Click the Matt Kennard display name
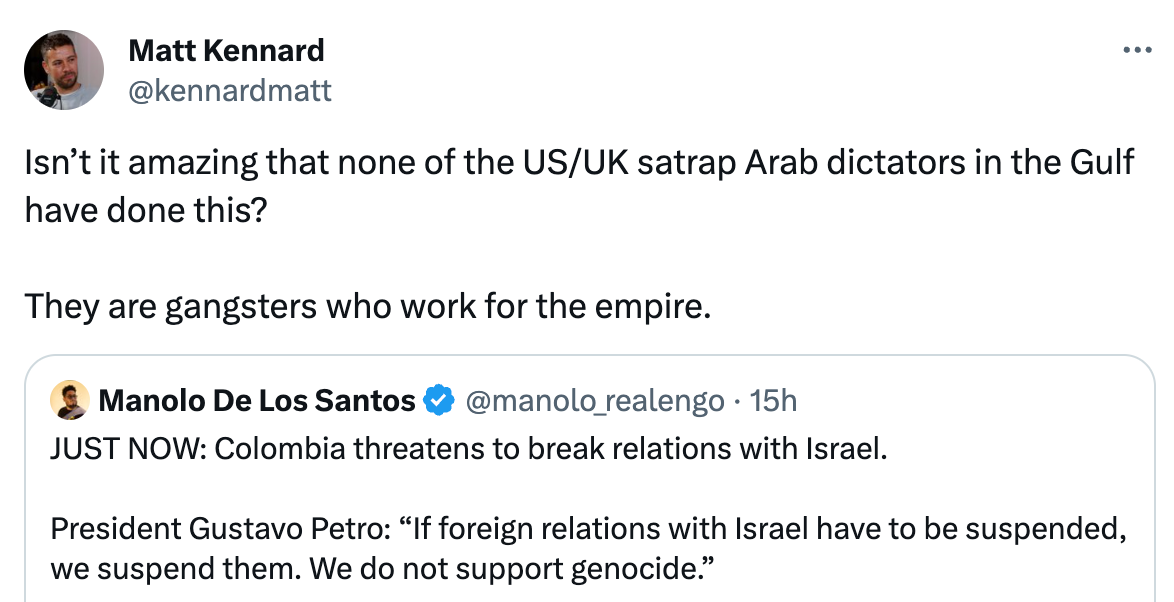Viewport: 1174px width, 602px height. (x=226, y=50)
